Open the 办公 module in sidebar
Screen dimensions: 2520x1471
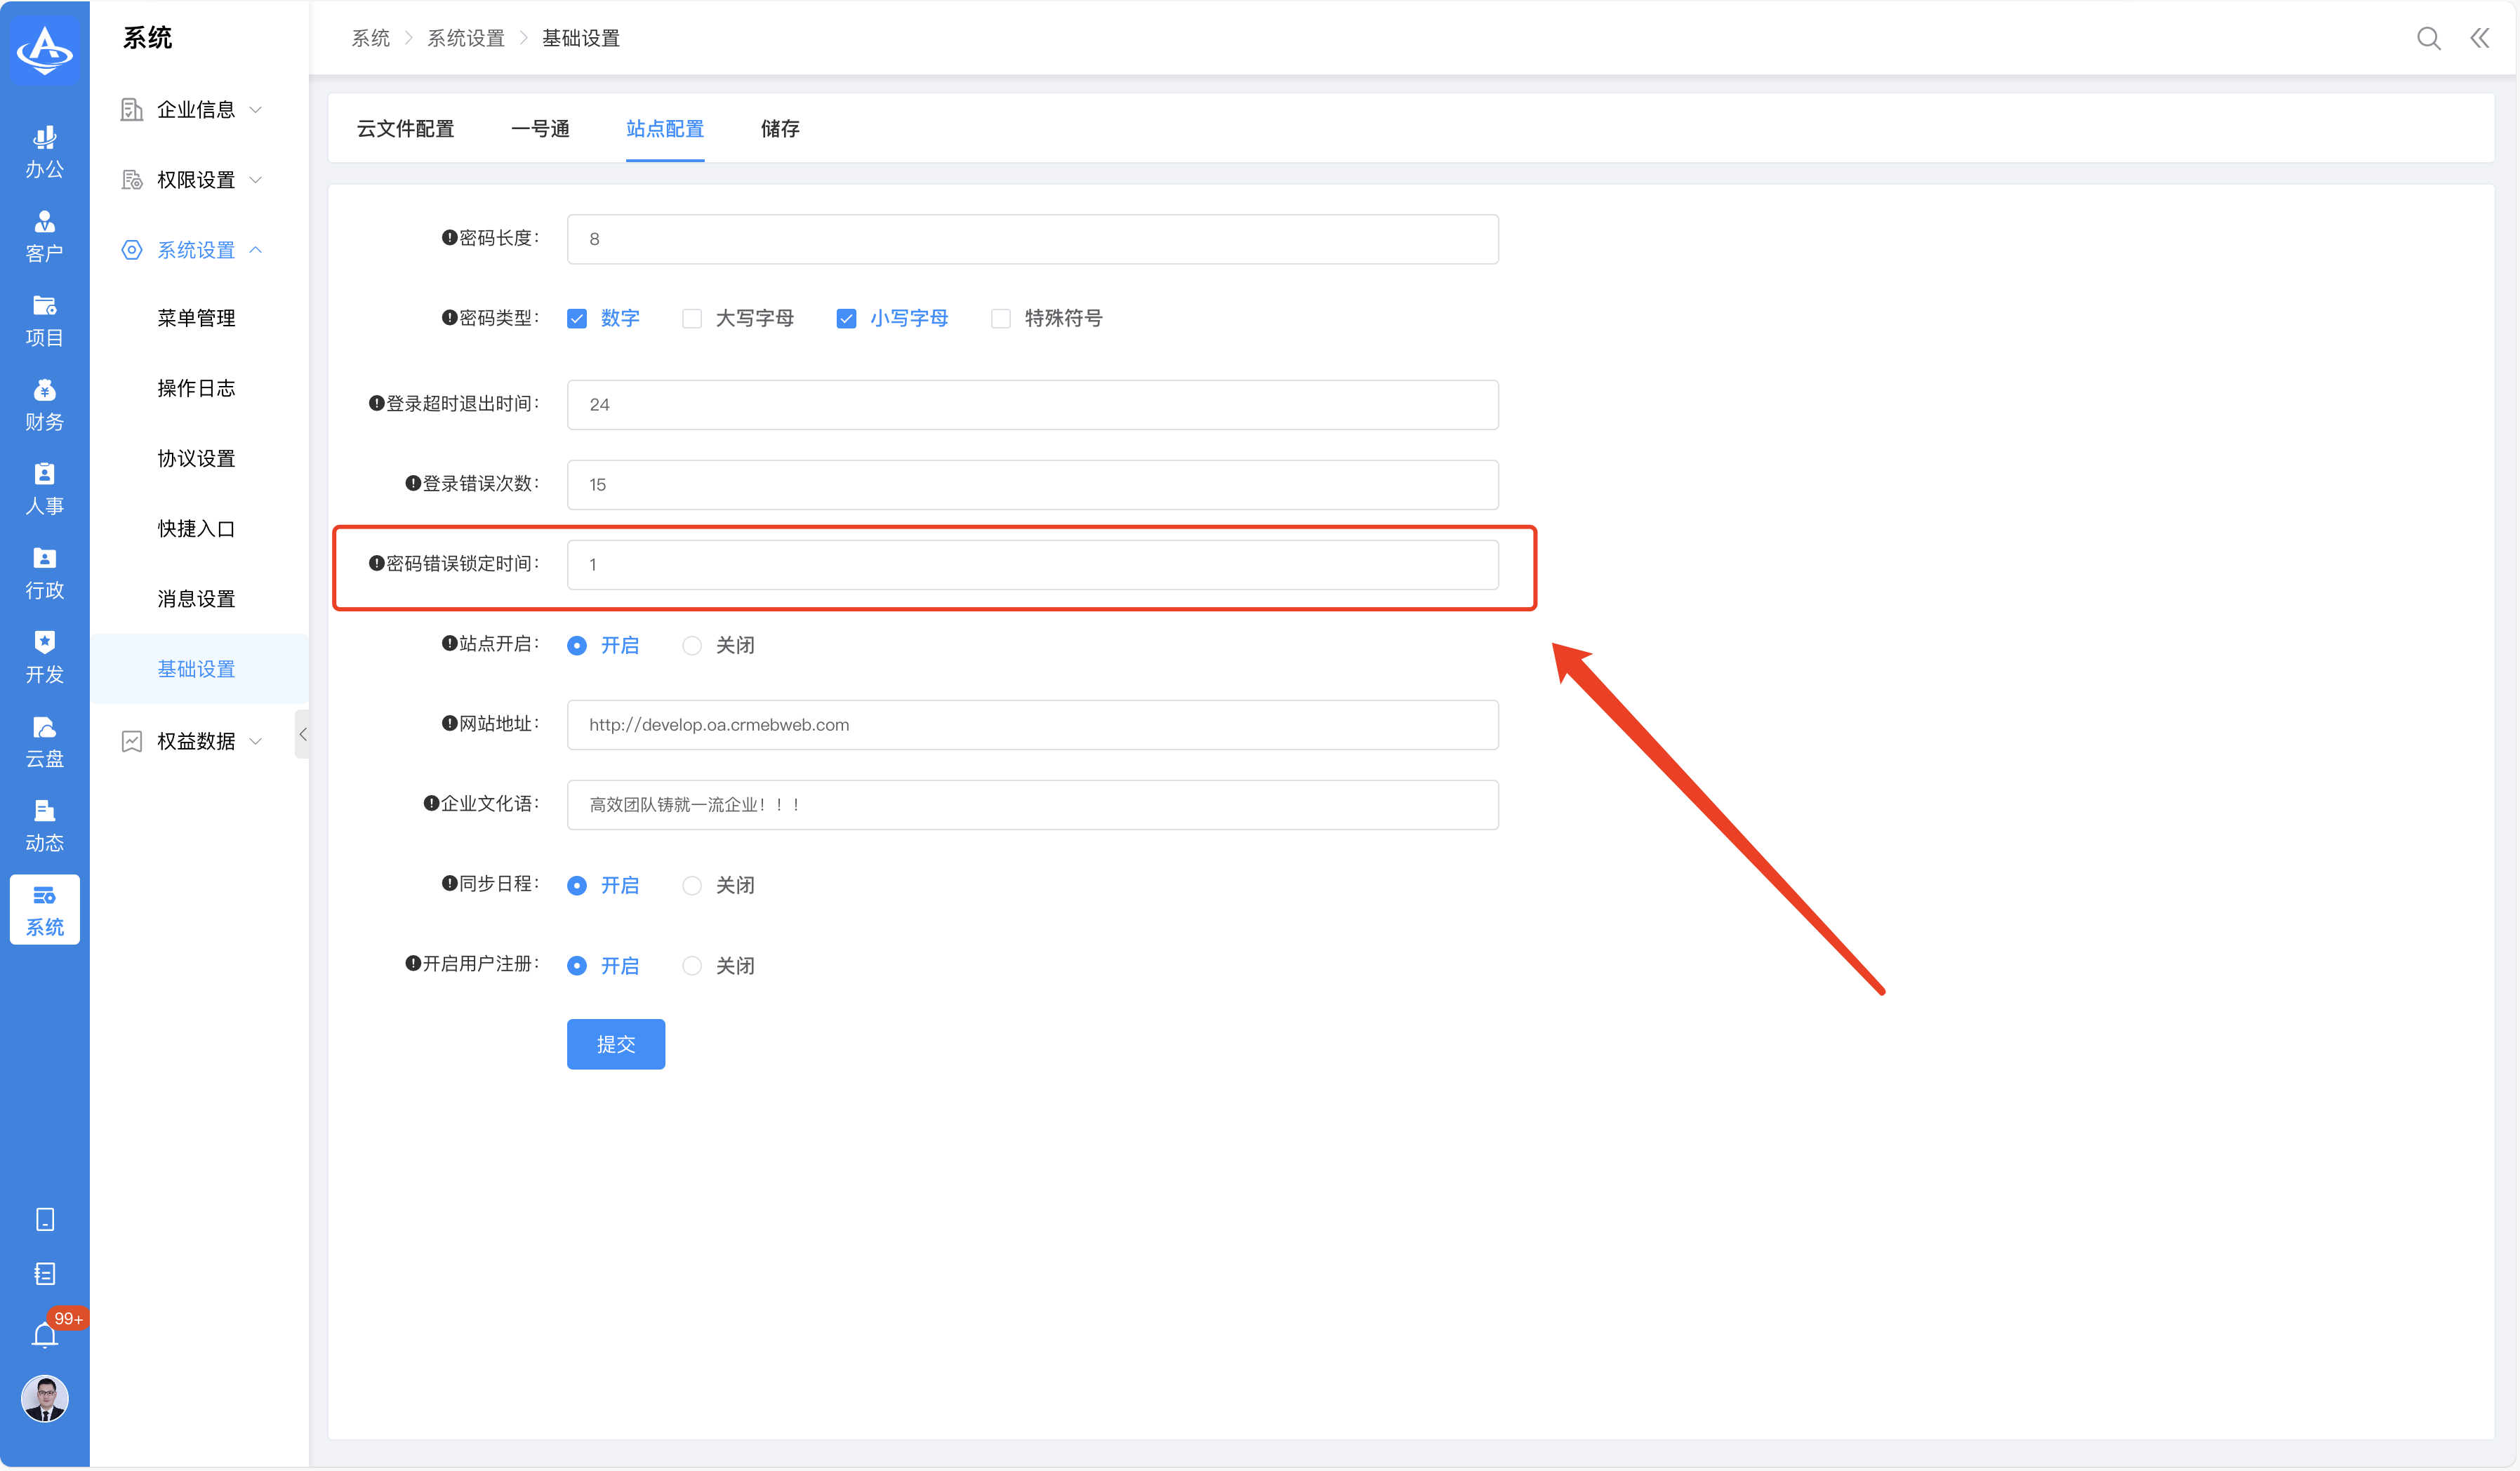pyautogui.click(x=44, y=151)
